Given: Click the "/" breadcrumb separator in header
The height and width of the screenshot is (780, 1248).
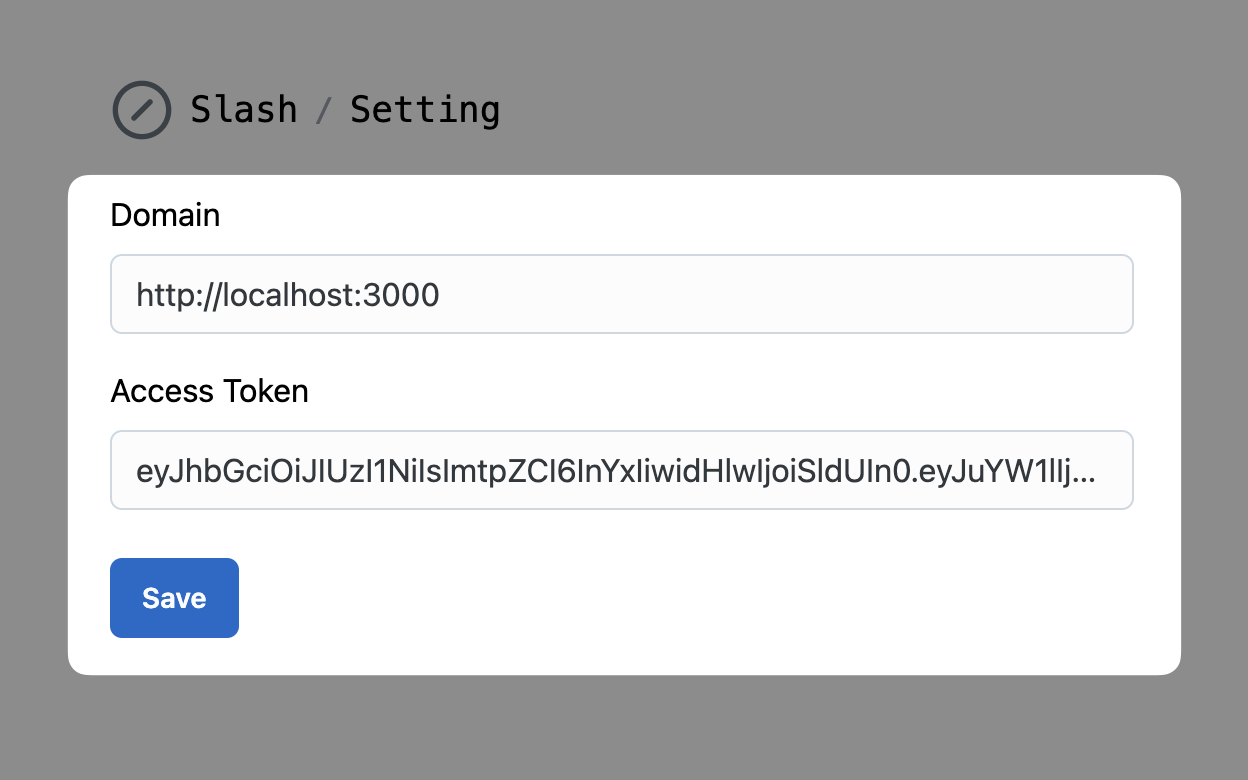Looking at the screenshot, I should coord(323,110).
